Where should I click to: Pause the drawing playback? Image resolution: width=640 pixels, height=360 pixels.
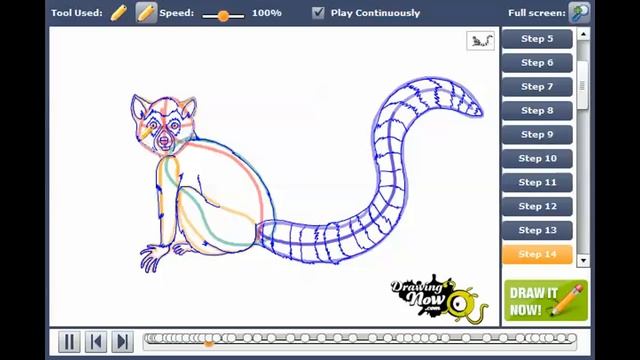tap(69, 342)
